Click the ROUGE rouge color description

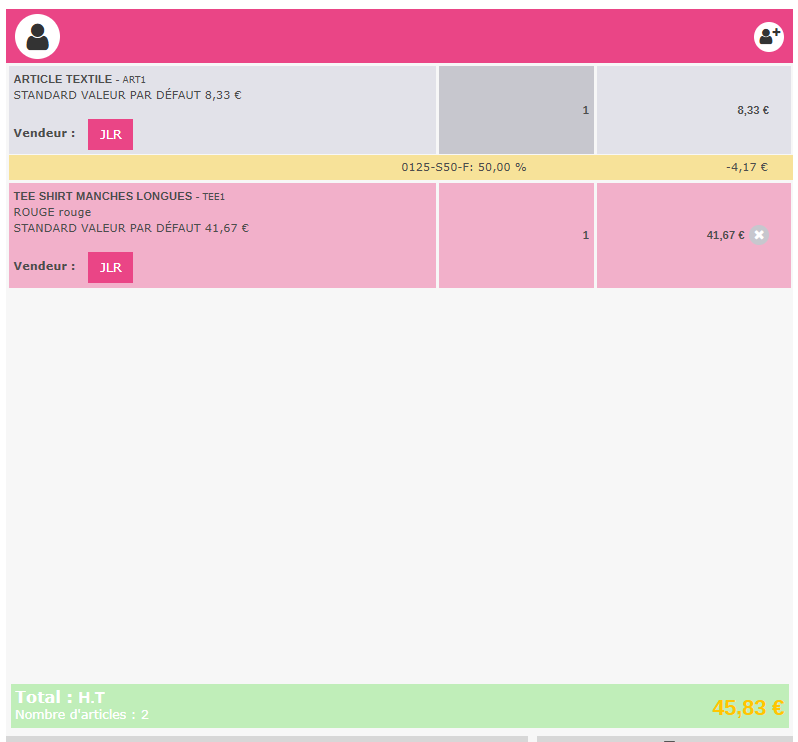pyautogui.click(x=52, y=212)
